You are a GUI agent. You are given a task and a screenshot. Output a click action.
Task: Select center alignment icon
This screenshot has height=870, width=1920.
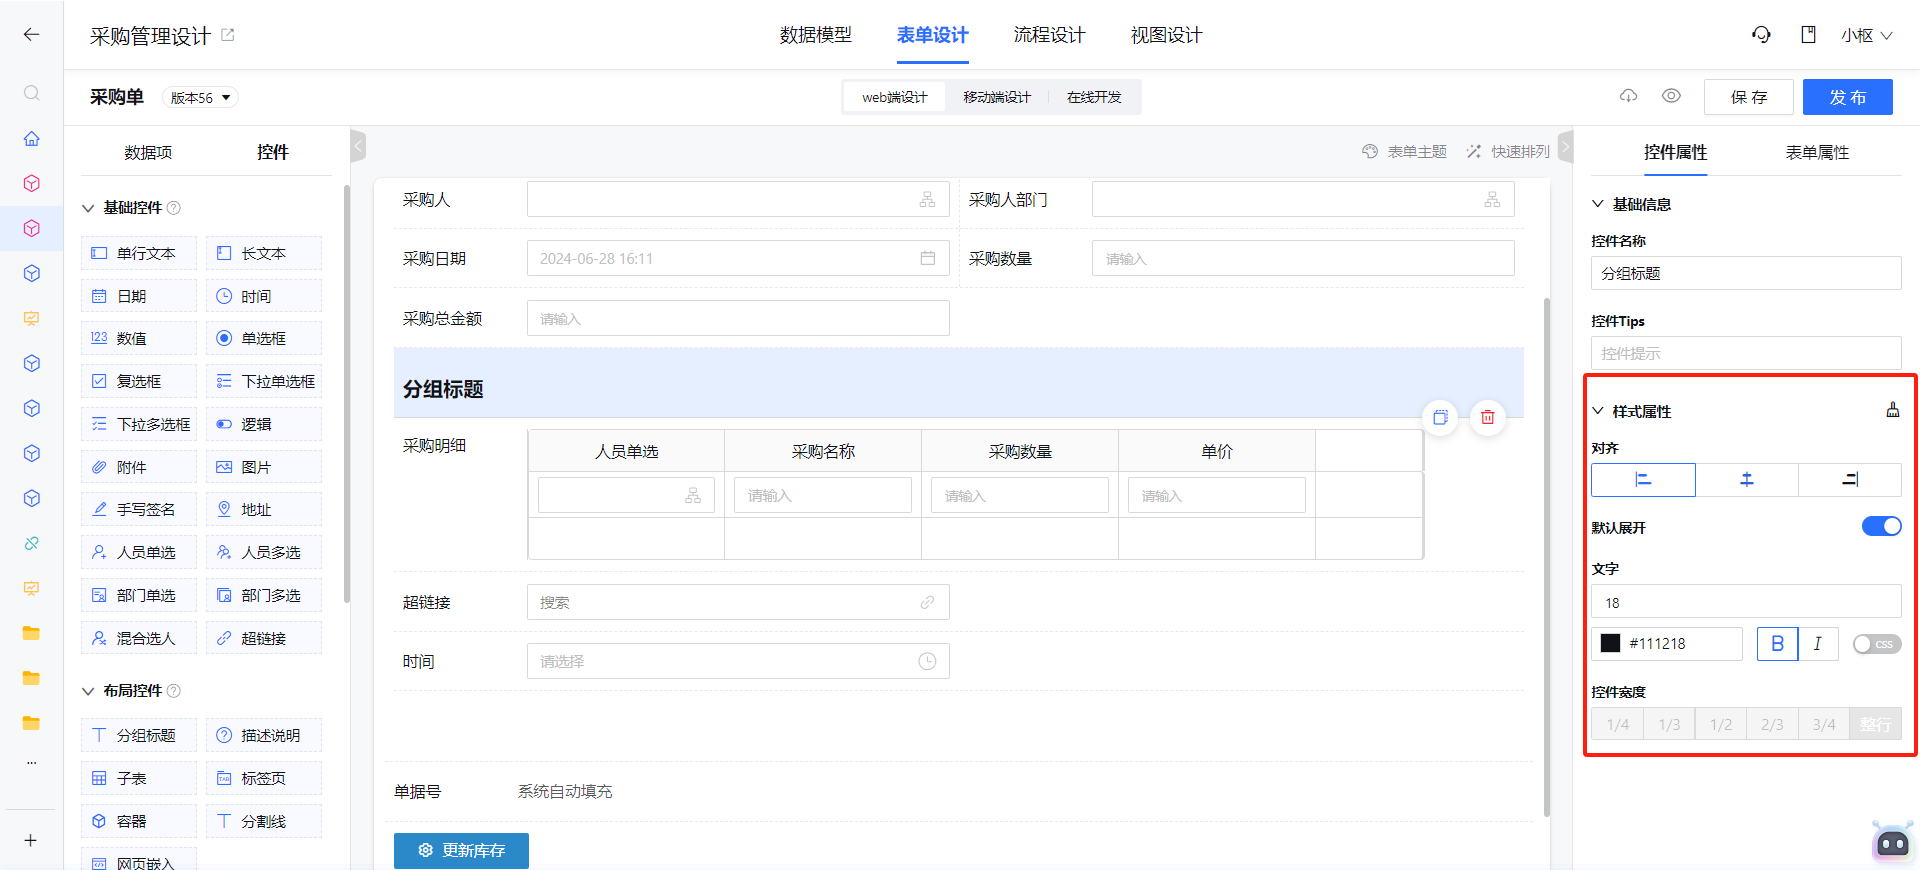[1747, 480]
